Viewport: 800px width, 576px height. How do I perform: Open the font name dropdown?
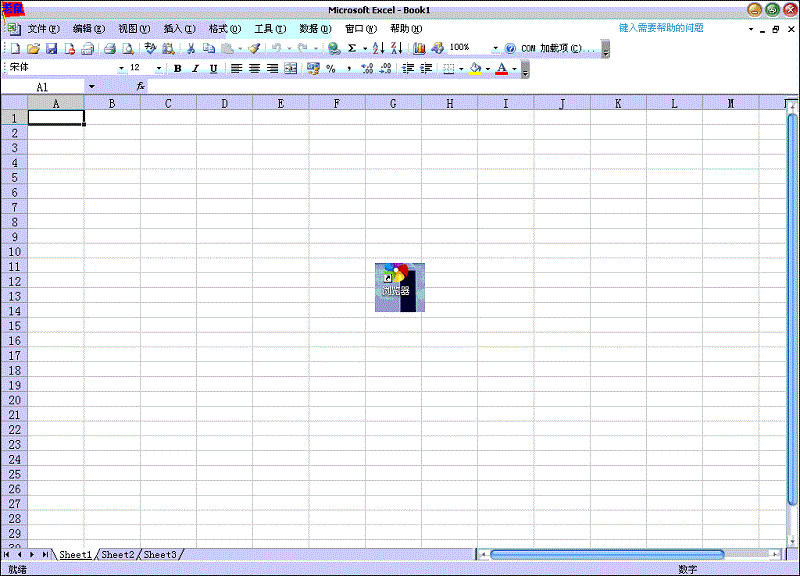click(x=121, y=69)
